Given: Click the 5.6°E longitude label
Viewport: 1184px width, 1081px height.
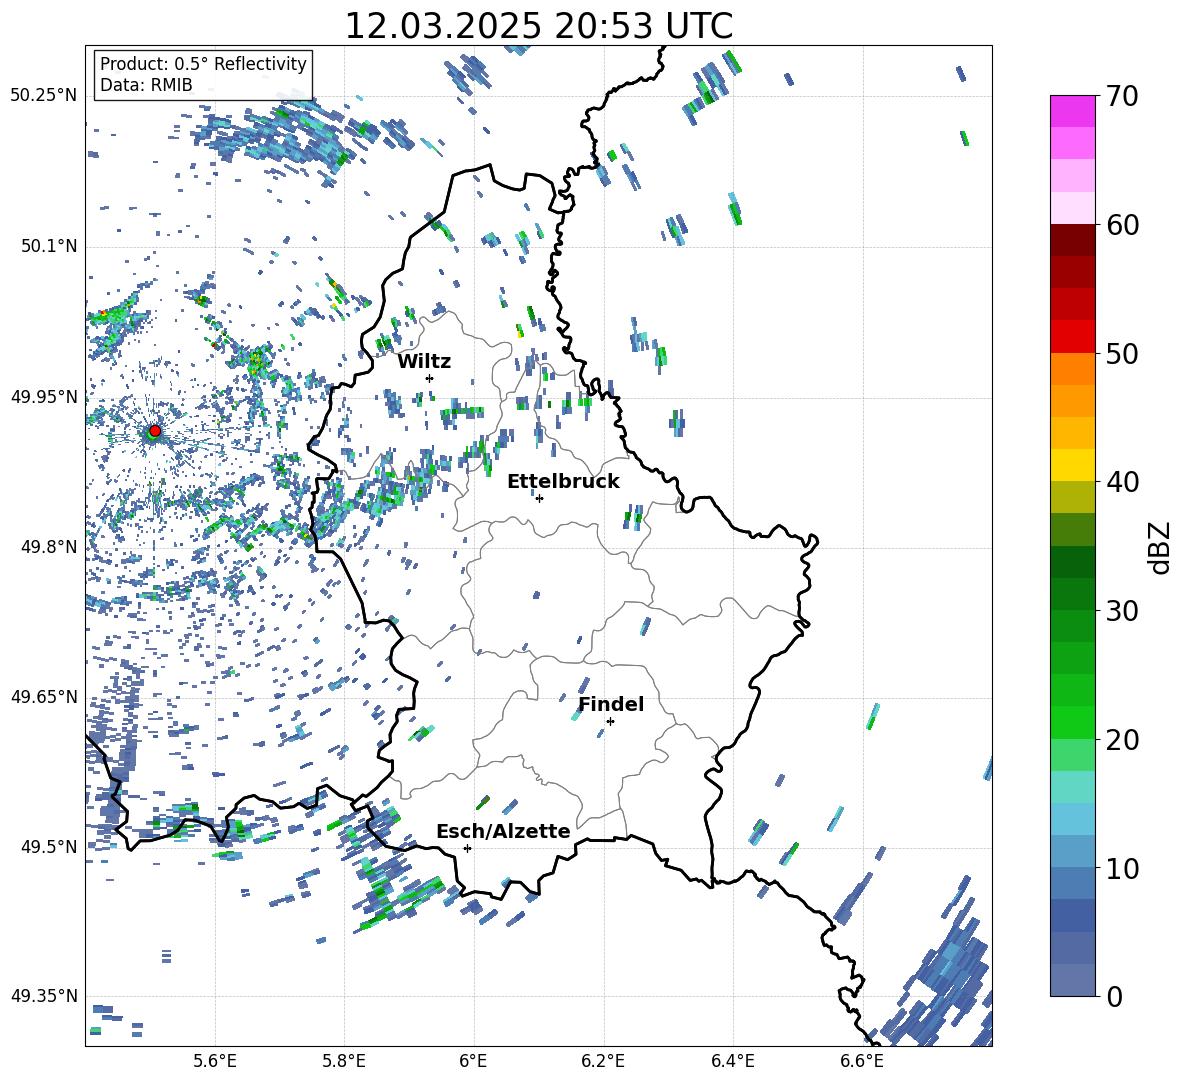Looking at the screenshot, I should pos(215,1061).
